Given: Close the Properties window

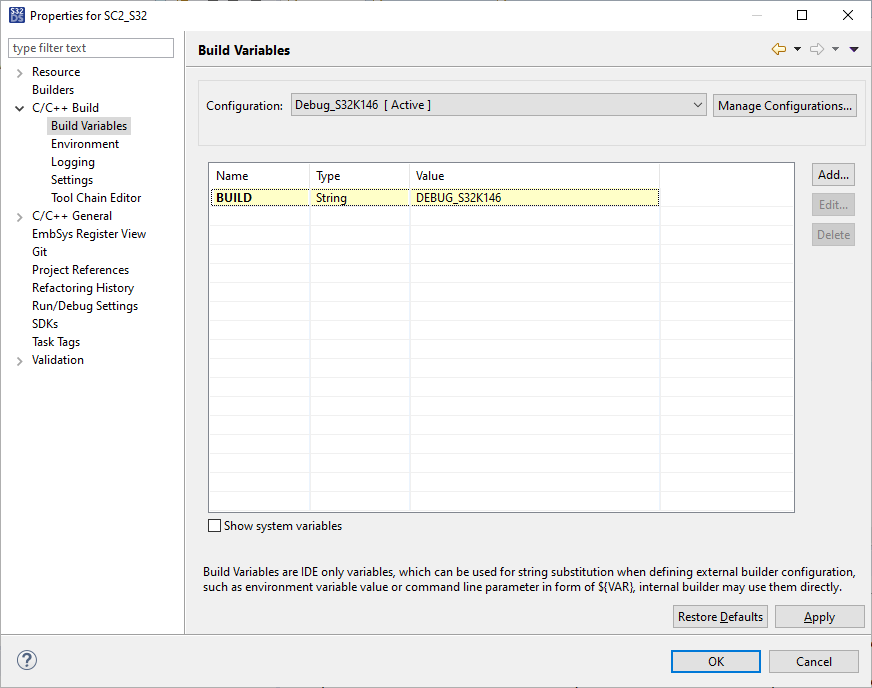Looking at the screenshot, I should 848,15.
